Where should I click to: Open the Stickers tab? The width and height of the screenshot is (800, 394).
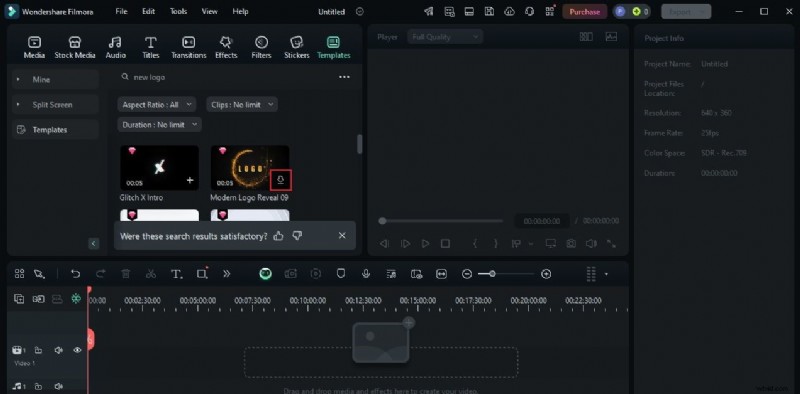296,47
